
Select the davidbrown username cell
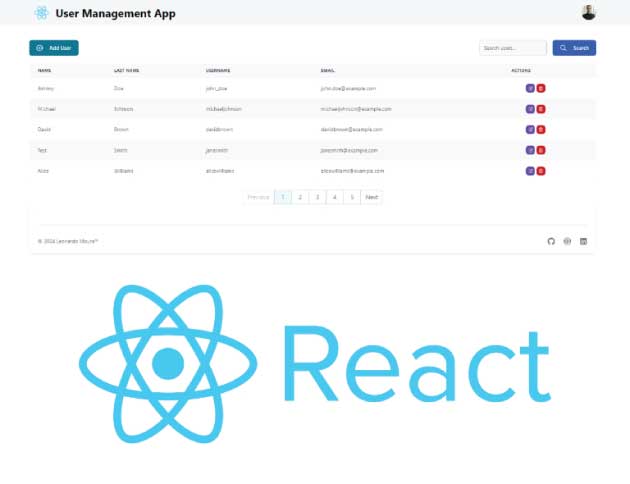tap(219, 129)
